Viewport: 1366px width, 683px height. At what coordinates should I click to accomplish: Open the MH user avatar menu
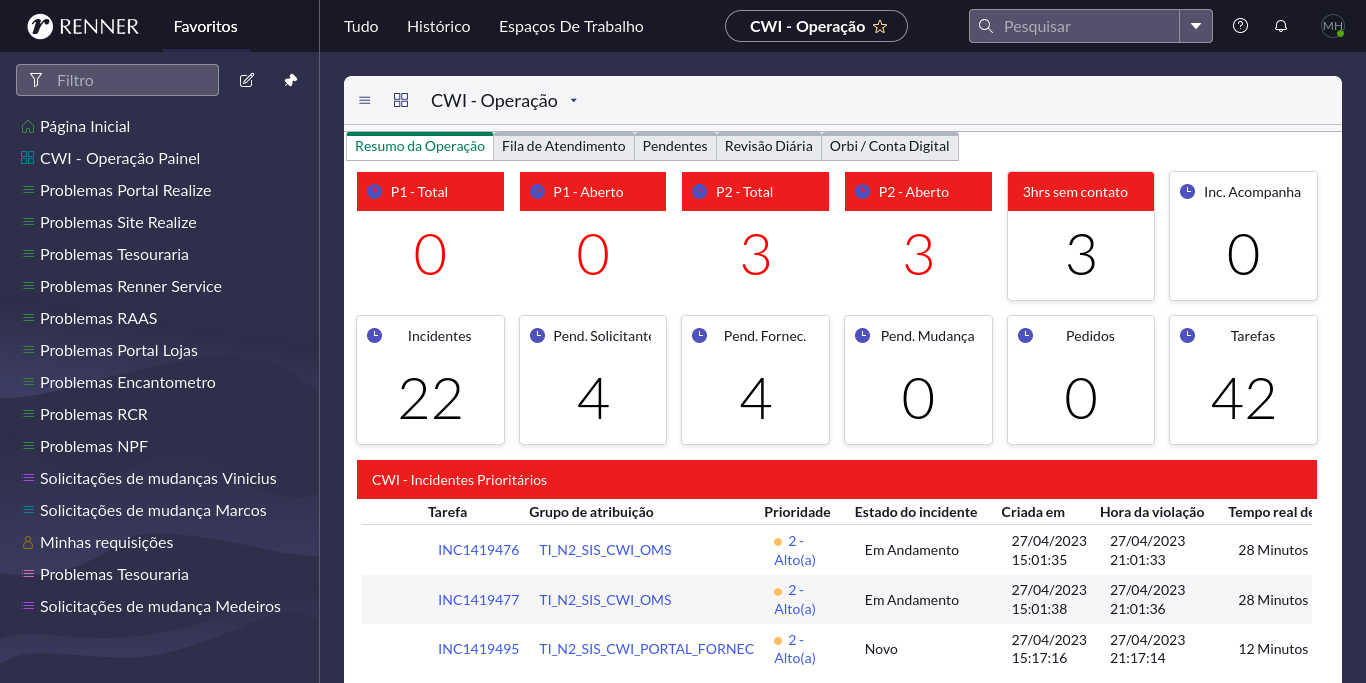pos(1333,26)
